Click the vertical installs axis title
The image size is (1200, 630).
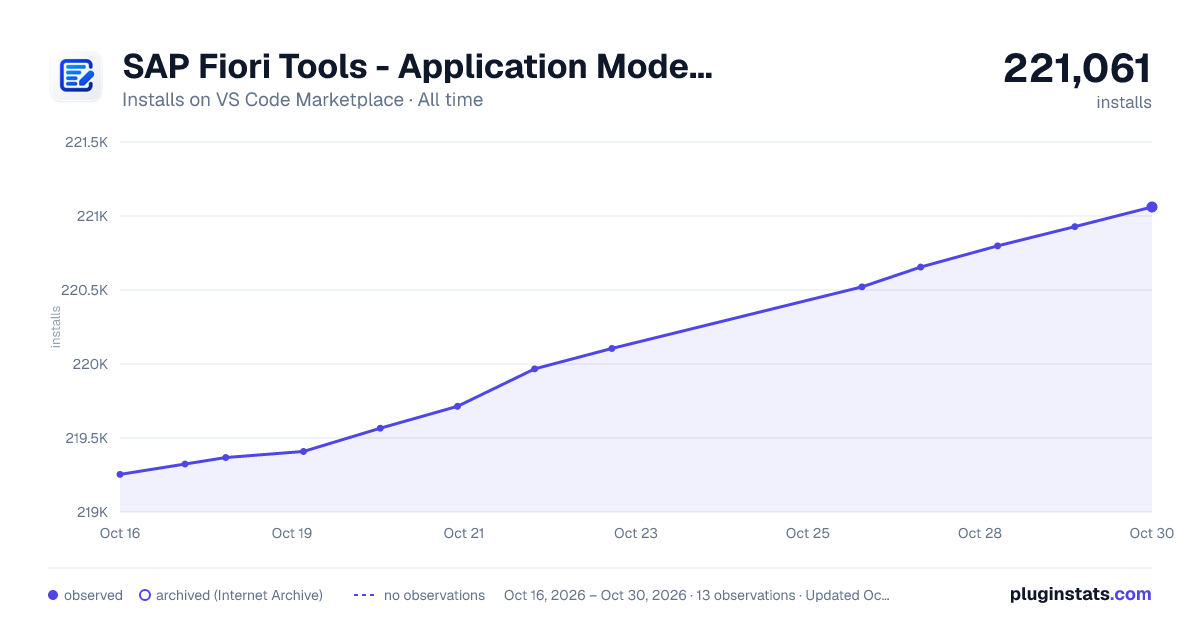pyautogui.click(x=56, y=327)
